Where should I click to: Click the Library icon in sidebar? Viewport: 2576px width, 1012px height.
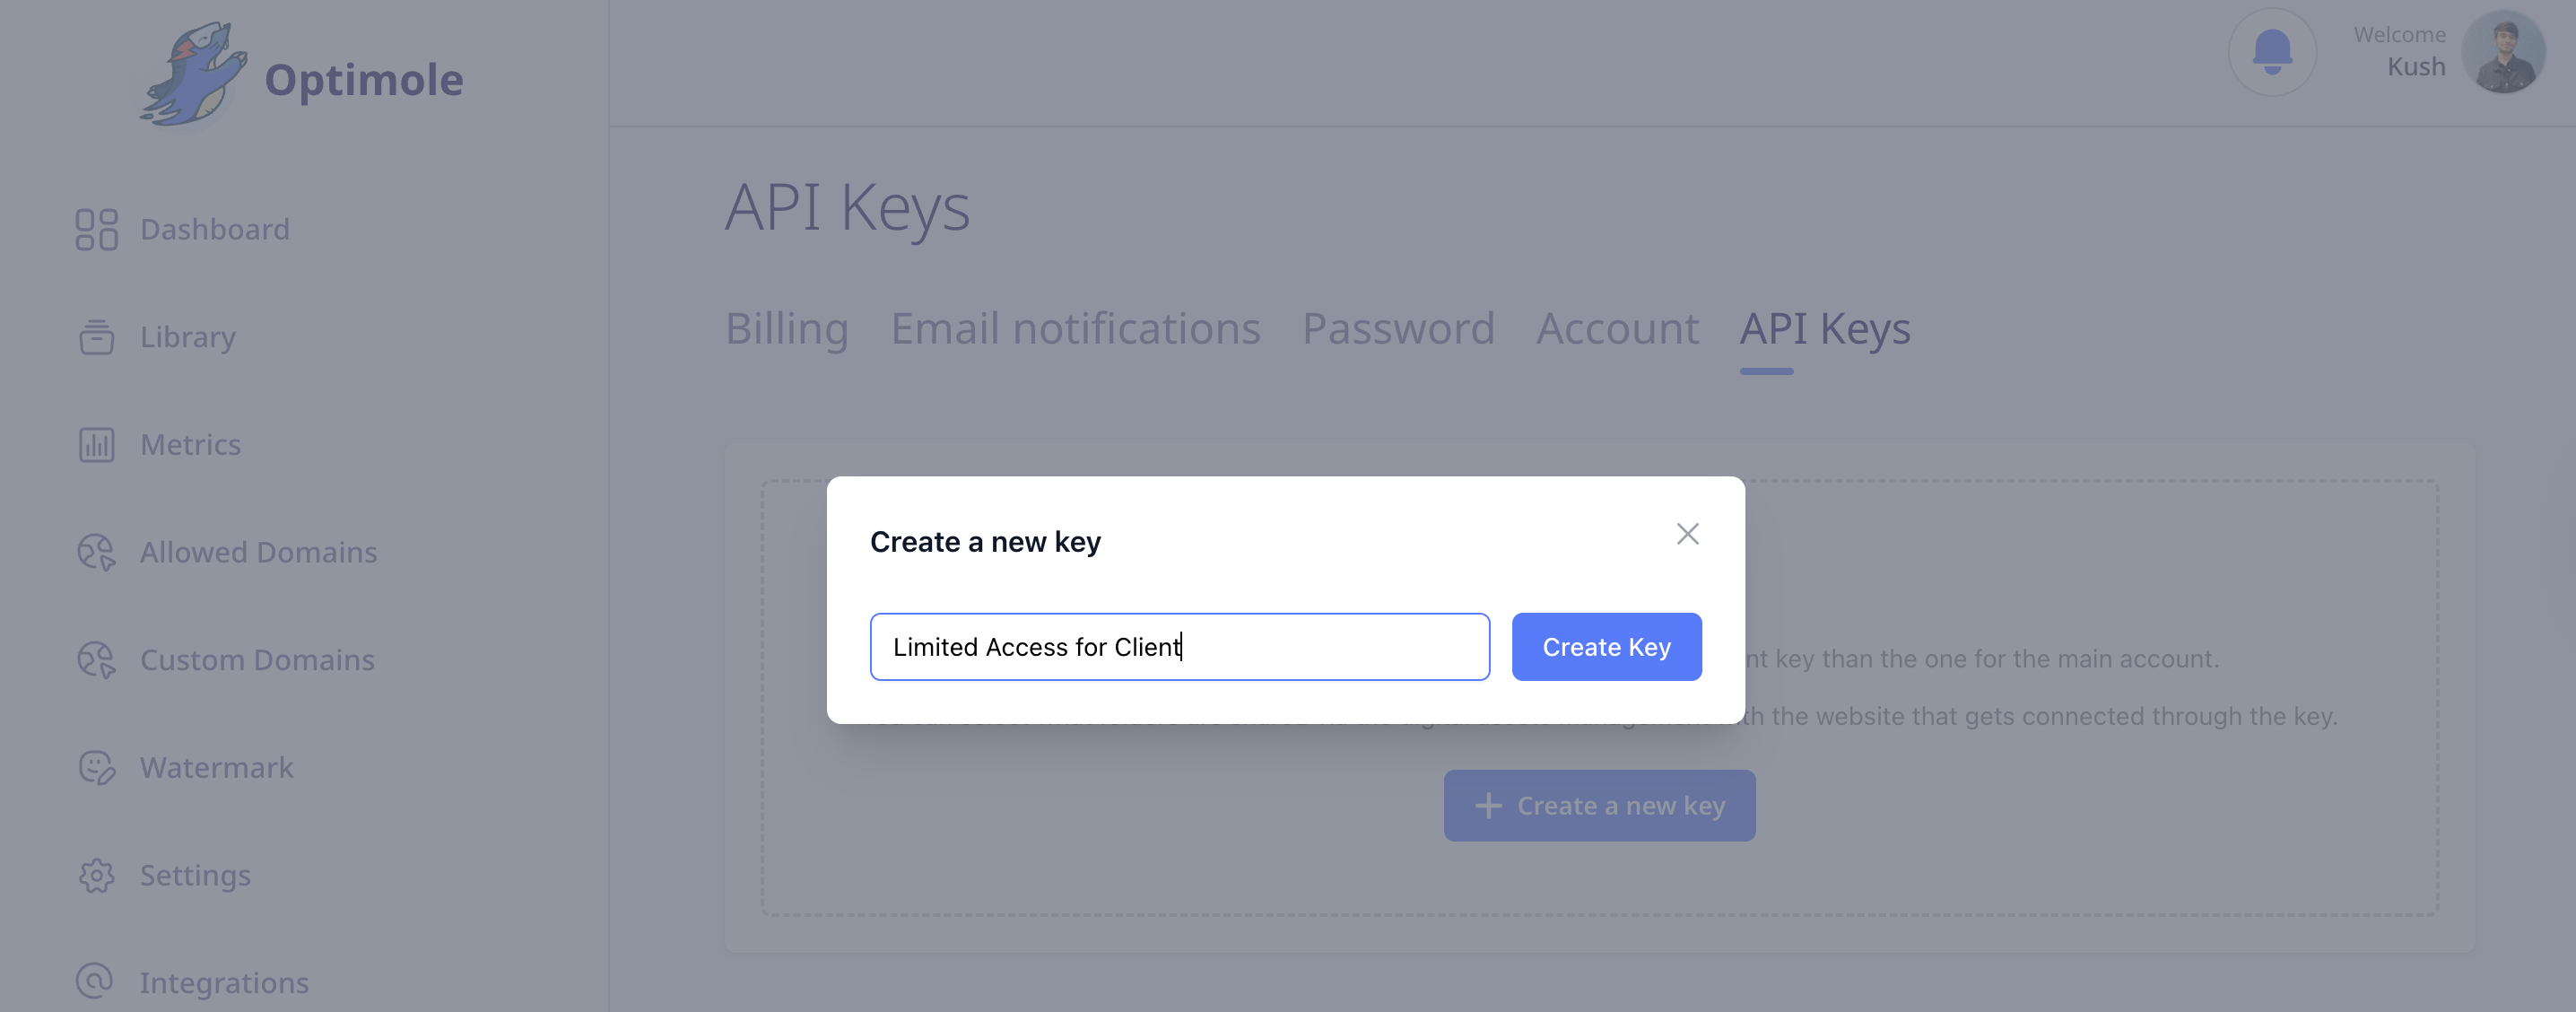[x=97, y=337]
